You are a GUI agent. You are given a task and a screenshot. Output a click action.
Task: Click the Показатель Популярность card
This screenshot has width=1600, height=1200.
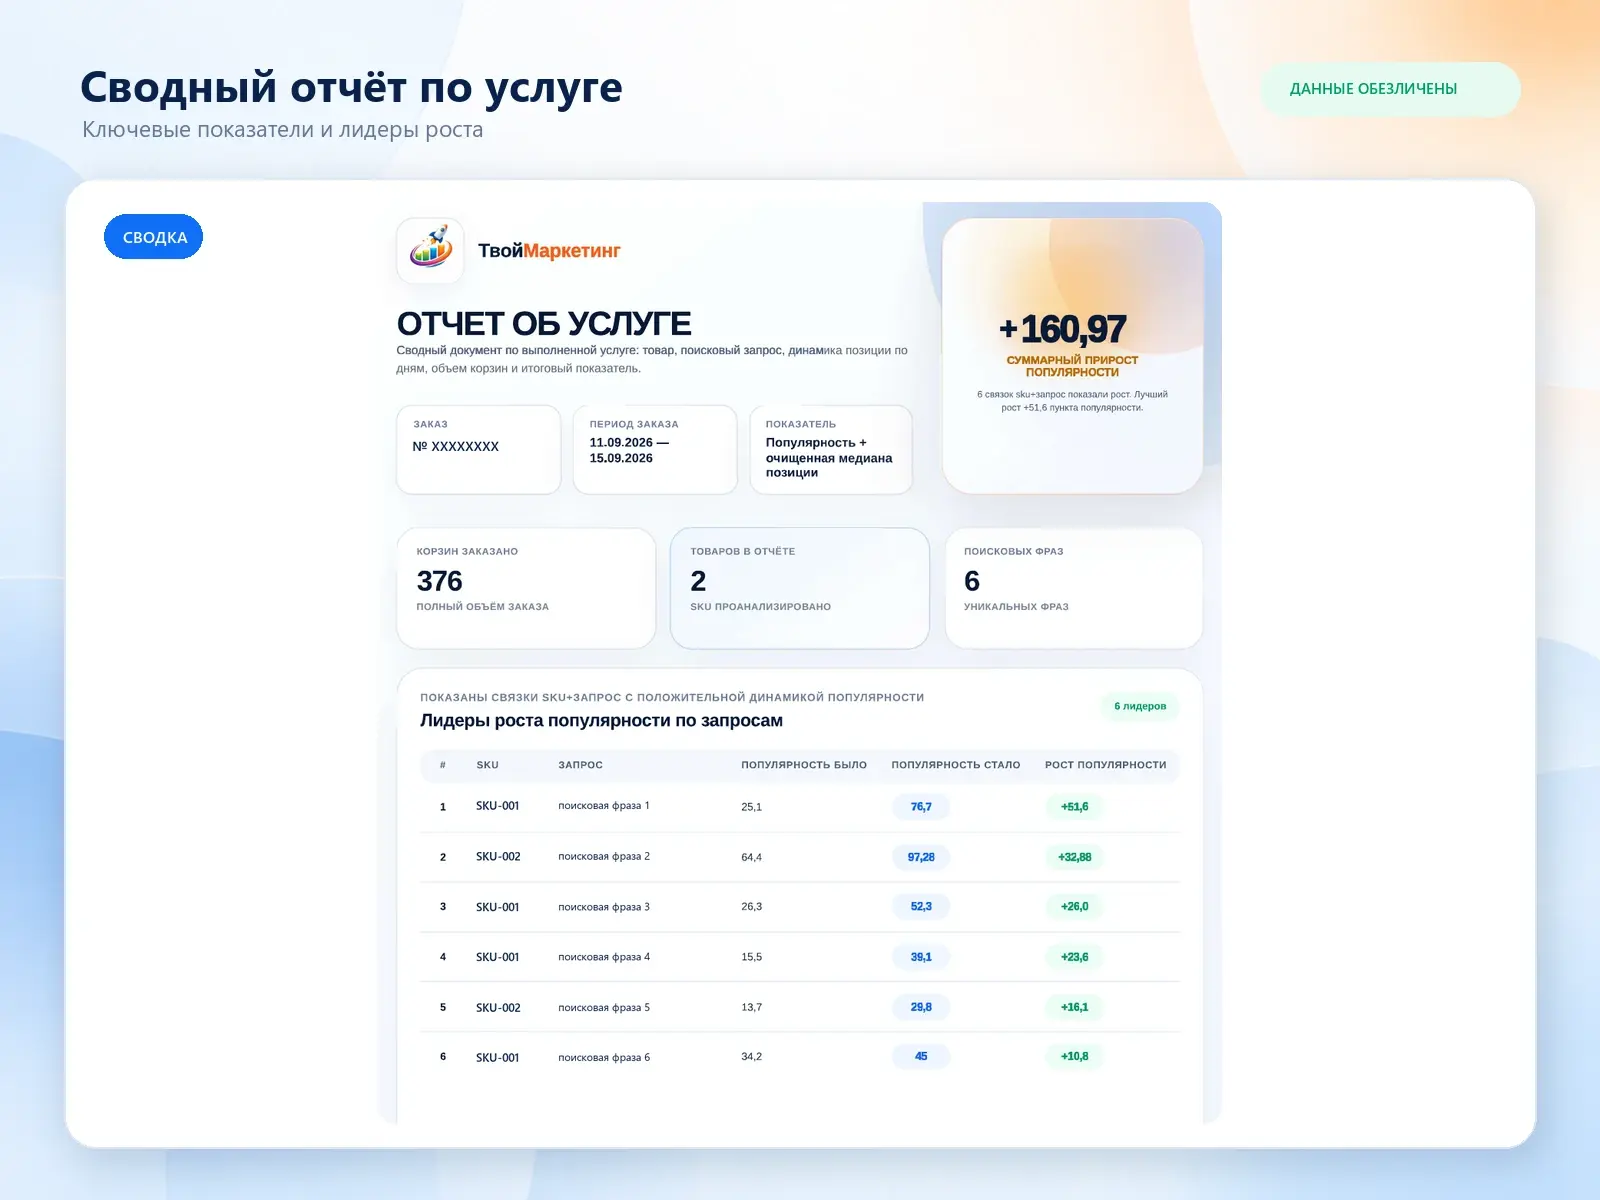tap(831, 449)
